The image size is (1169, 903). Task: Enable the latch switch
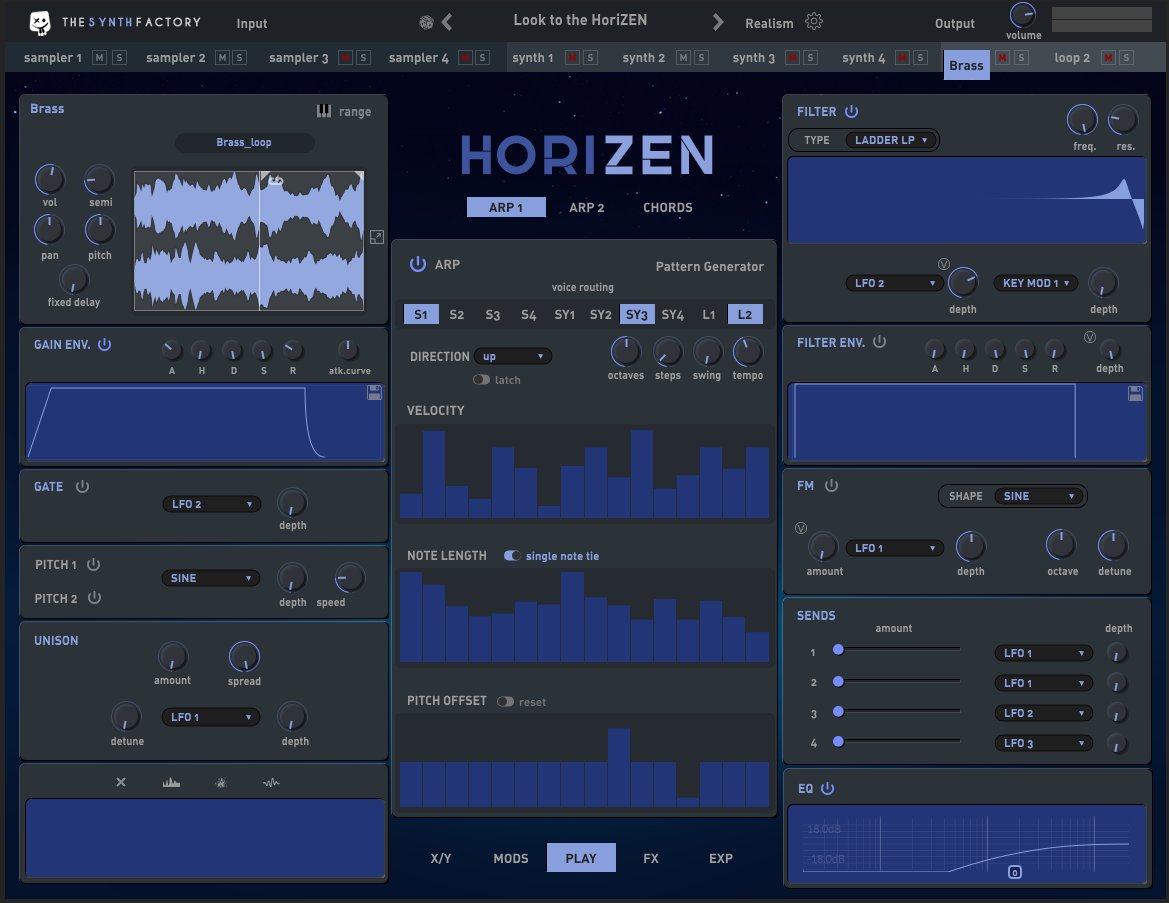pyautogui.click(x=482, y=380)
